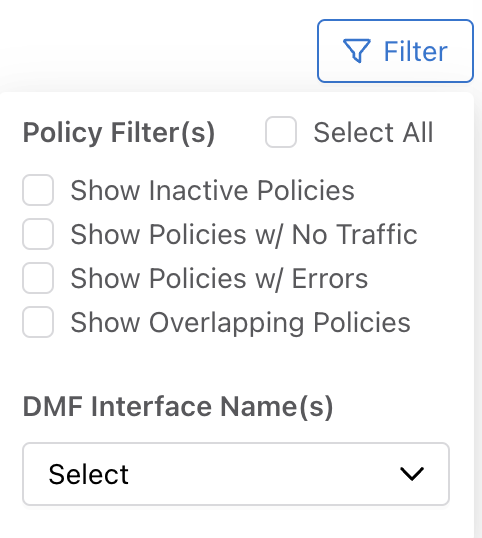
Task: Enable the Show Inactive Policies checkbox
Action: click(38, 190)
